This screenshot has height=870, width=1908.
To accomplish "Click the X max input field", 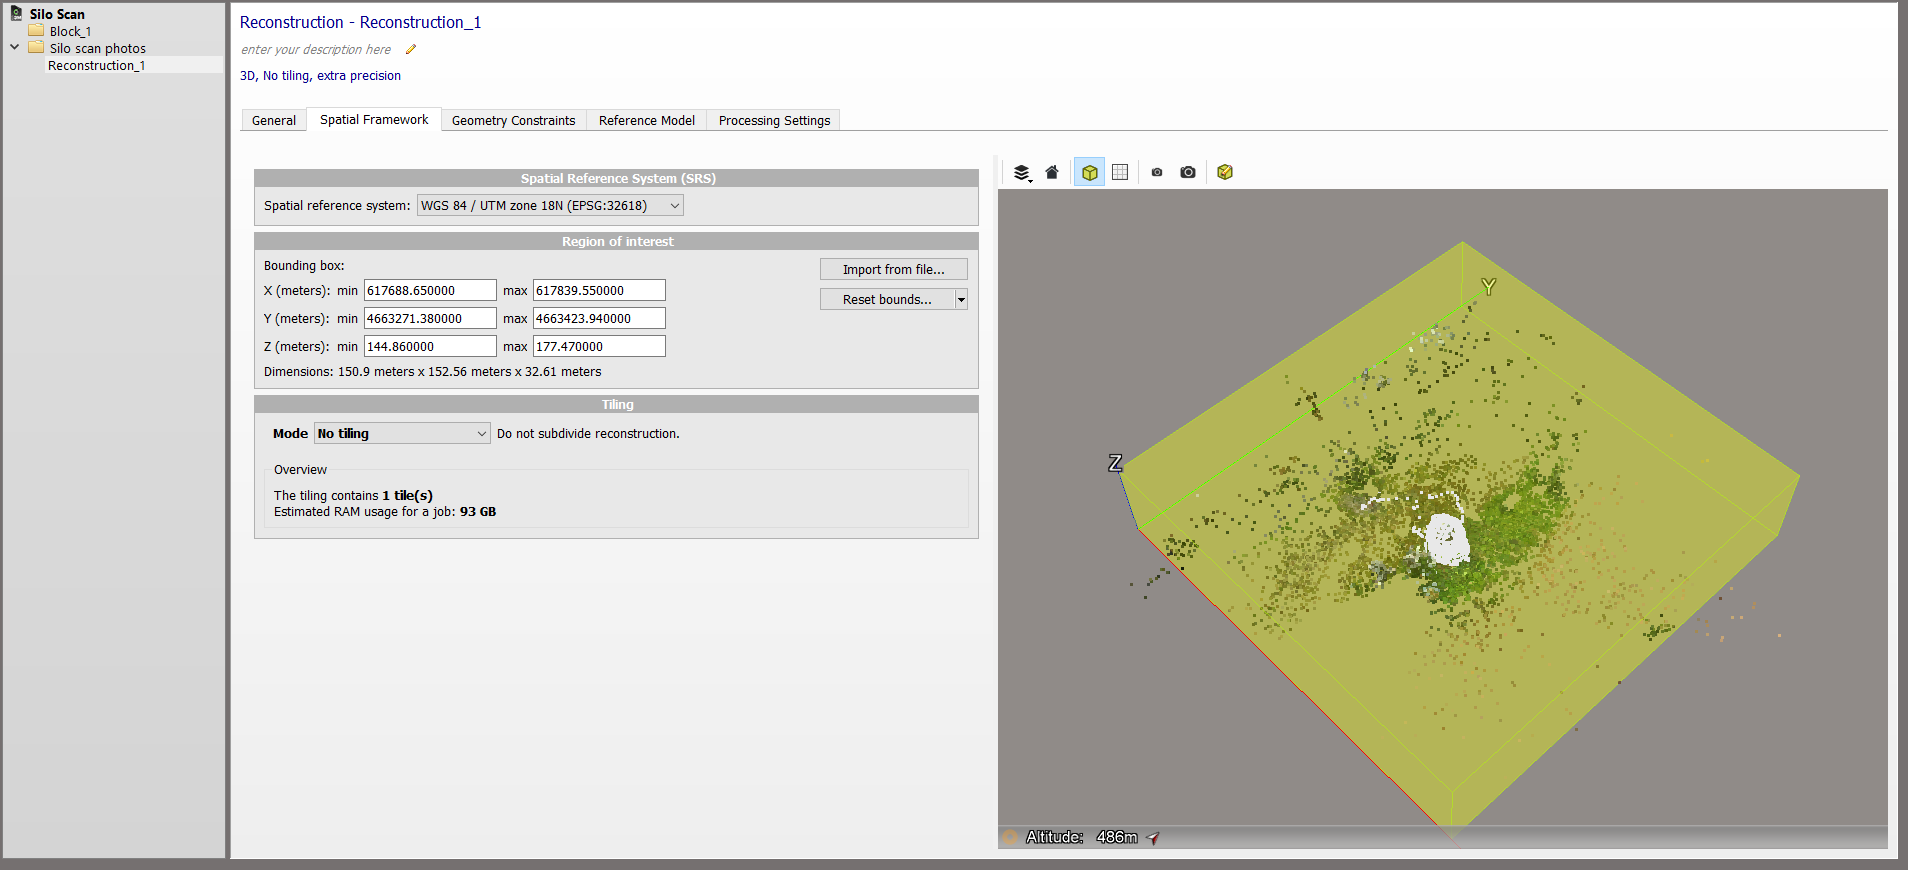I will pyautogui.click(x=599, y=290).
